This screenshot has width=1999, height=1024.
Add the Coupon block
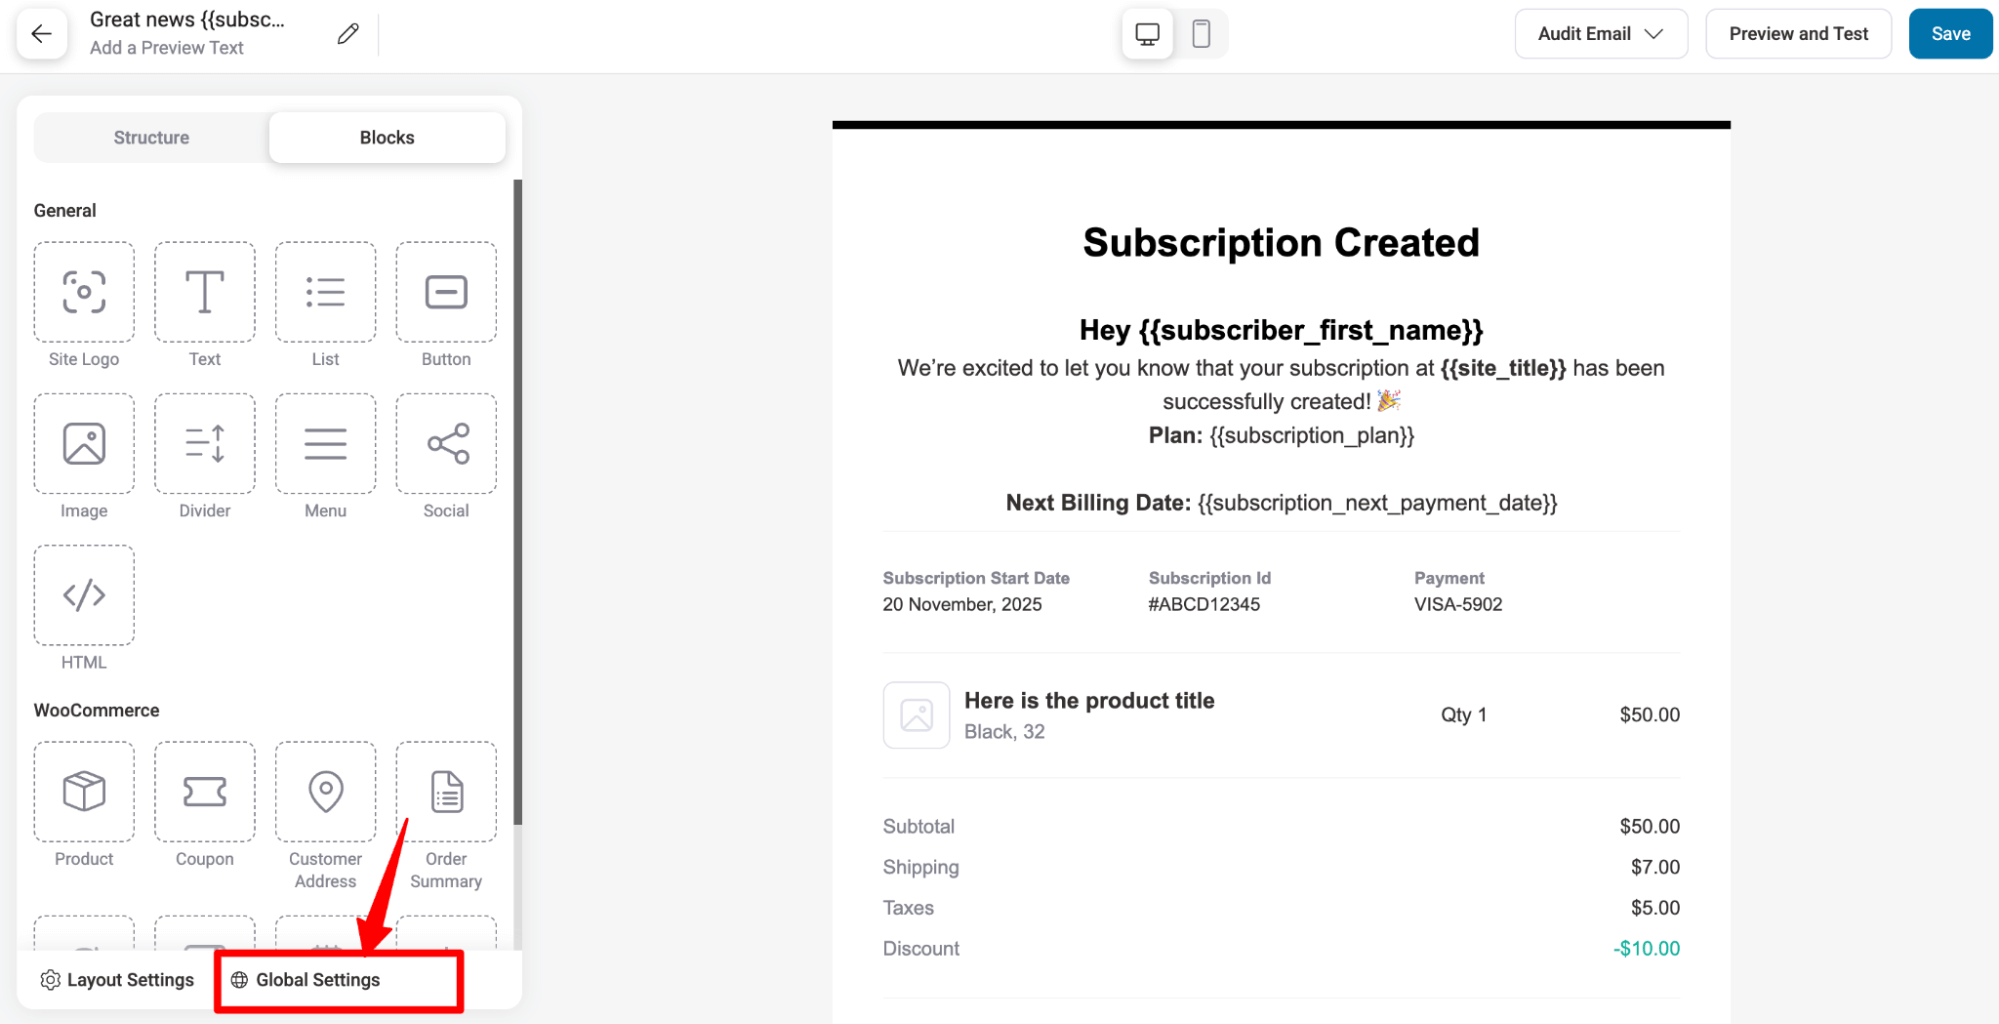pos(204,791)
